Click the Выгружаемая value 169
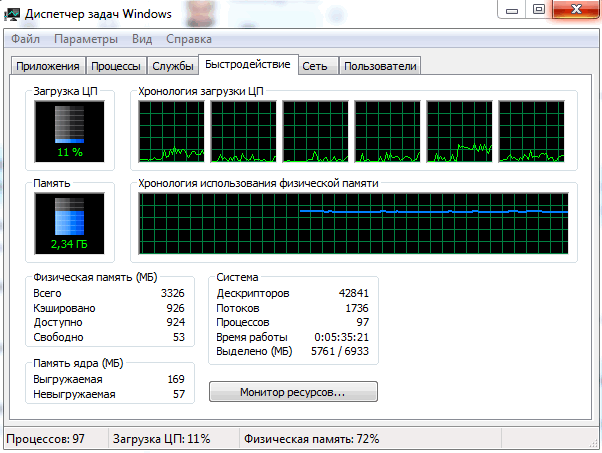Screen dimensions: 602x453 [x=176, y=379]
